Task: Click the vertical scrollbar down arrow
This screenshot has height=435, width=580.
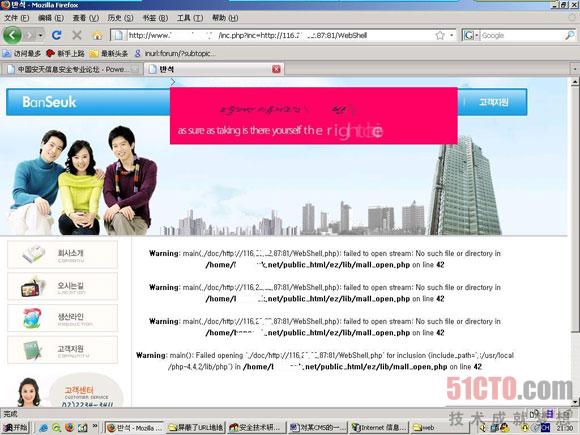Action: click(574, 402)
